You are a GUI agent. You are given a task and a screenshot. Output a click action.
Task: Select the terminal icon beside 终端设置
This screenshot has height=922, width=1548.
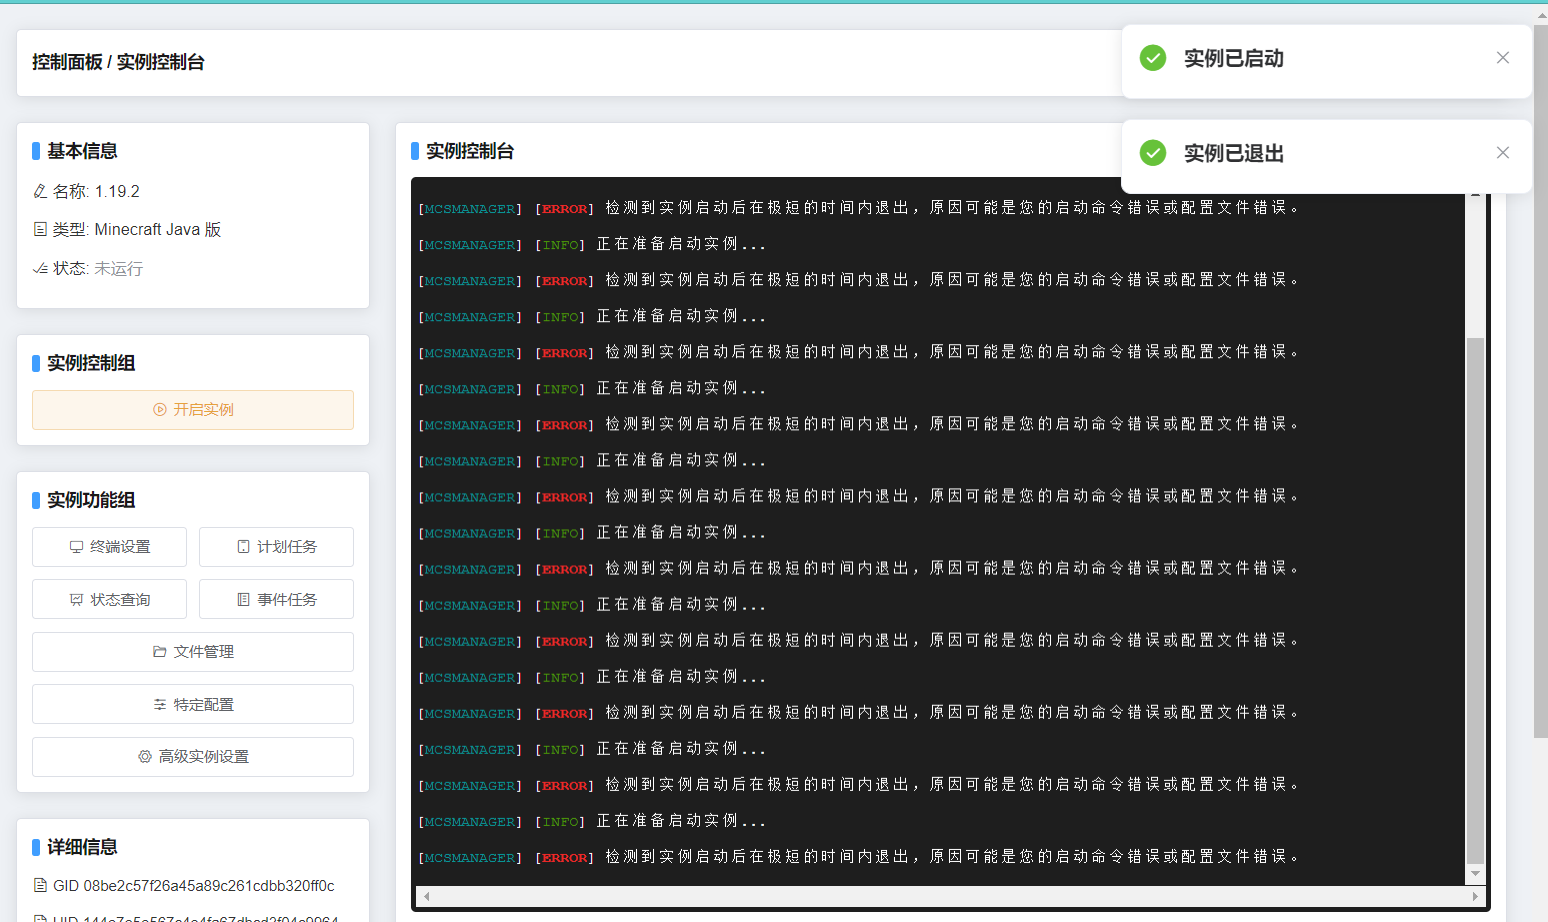click(75, 547)
